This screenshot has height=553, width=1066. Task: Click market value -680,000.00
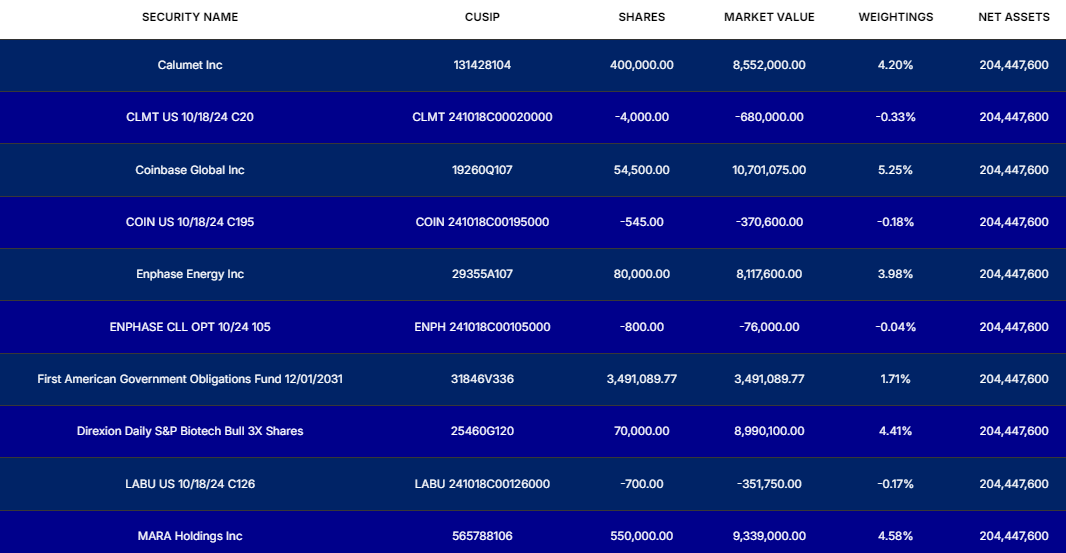(769, 117)
